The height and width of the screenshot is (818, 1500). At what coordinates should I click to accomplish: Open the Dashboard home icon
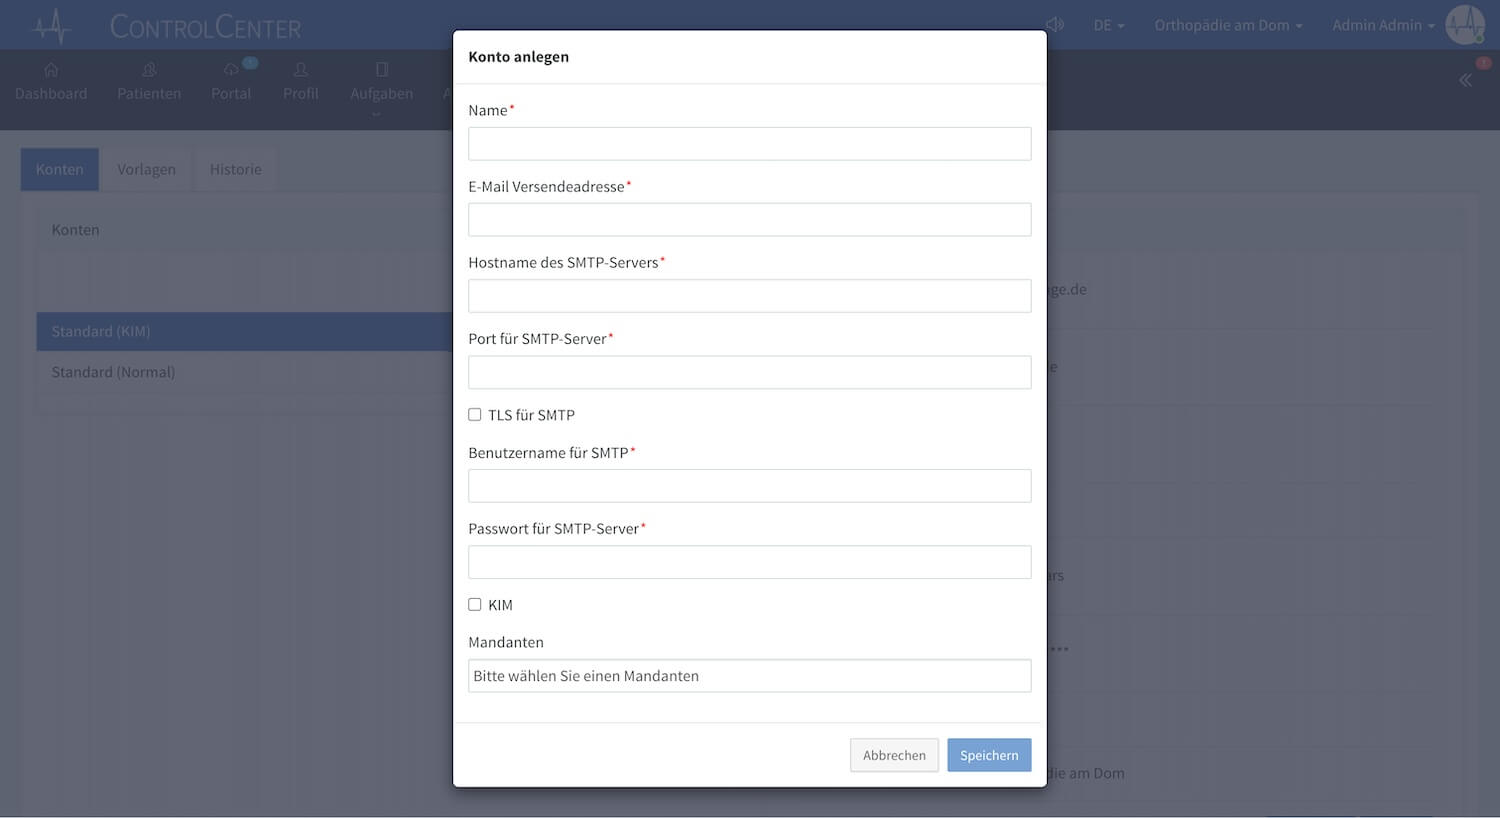point(51,70)
